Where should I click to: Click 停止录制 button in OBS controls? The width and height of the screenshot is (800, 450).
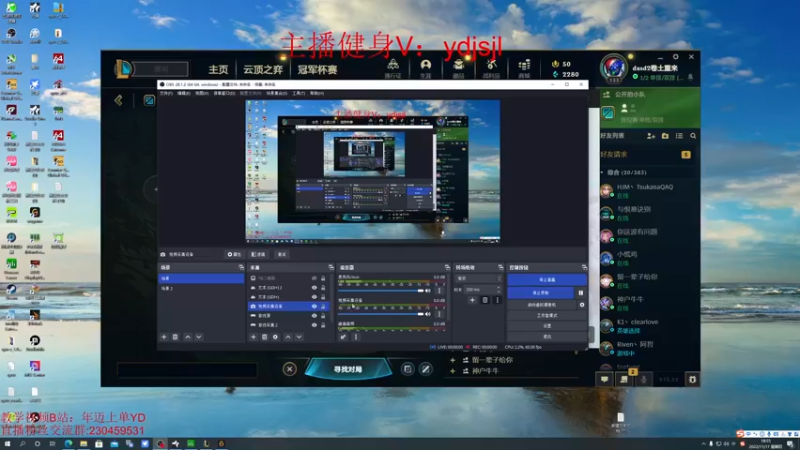point(541,293)
